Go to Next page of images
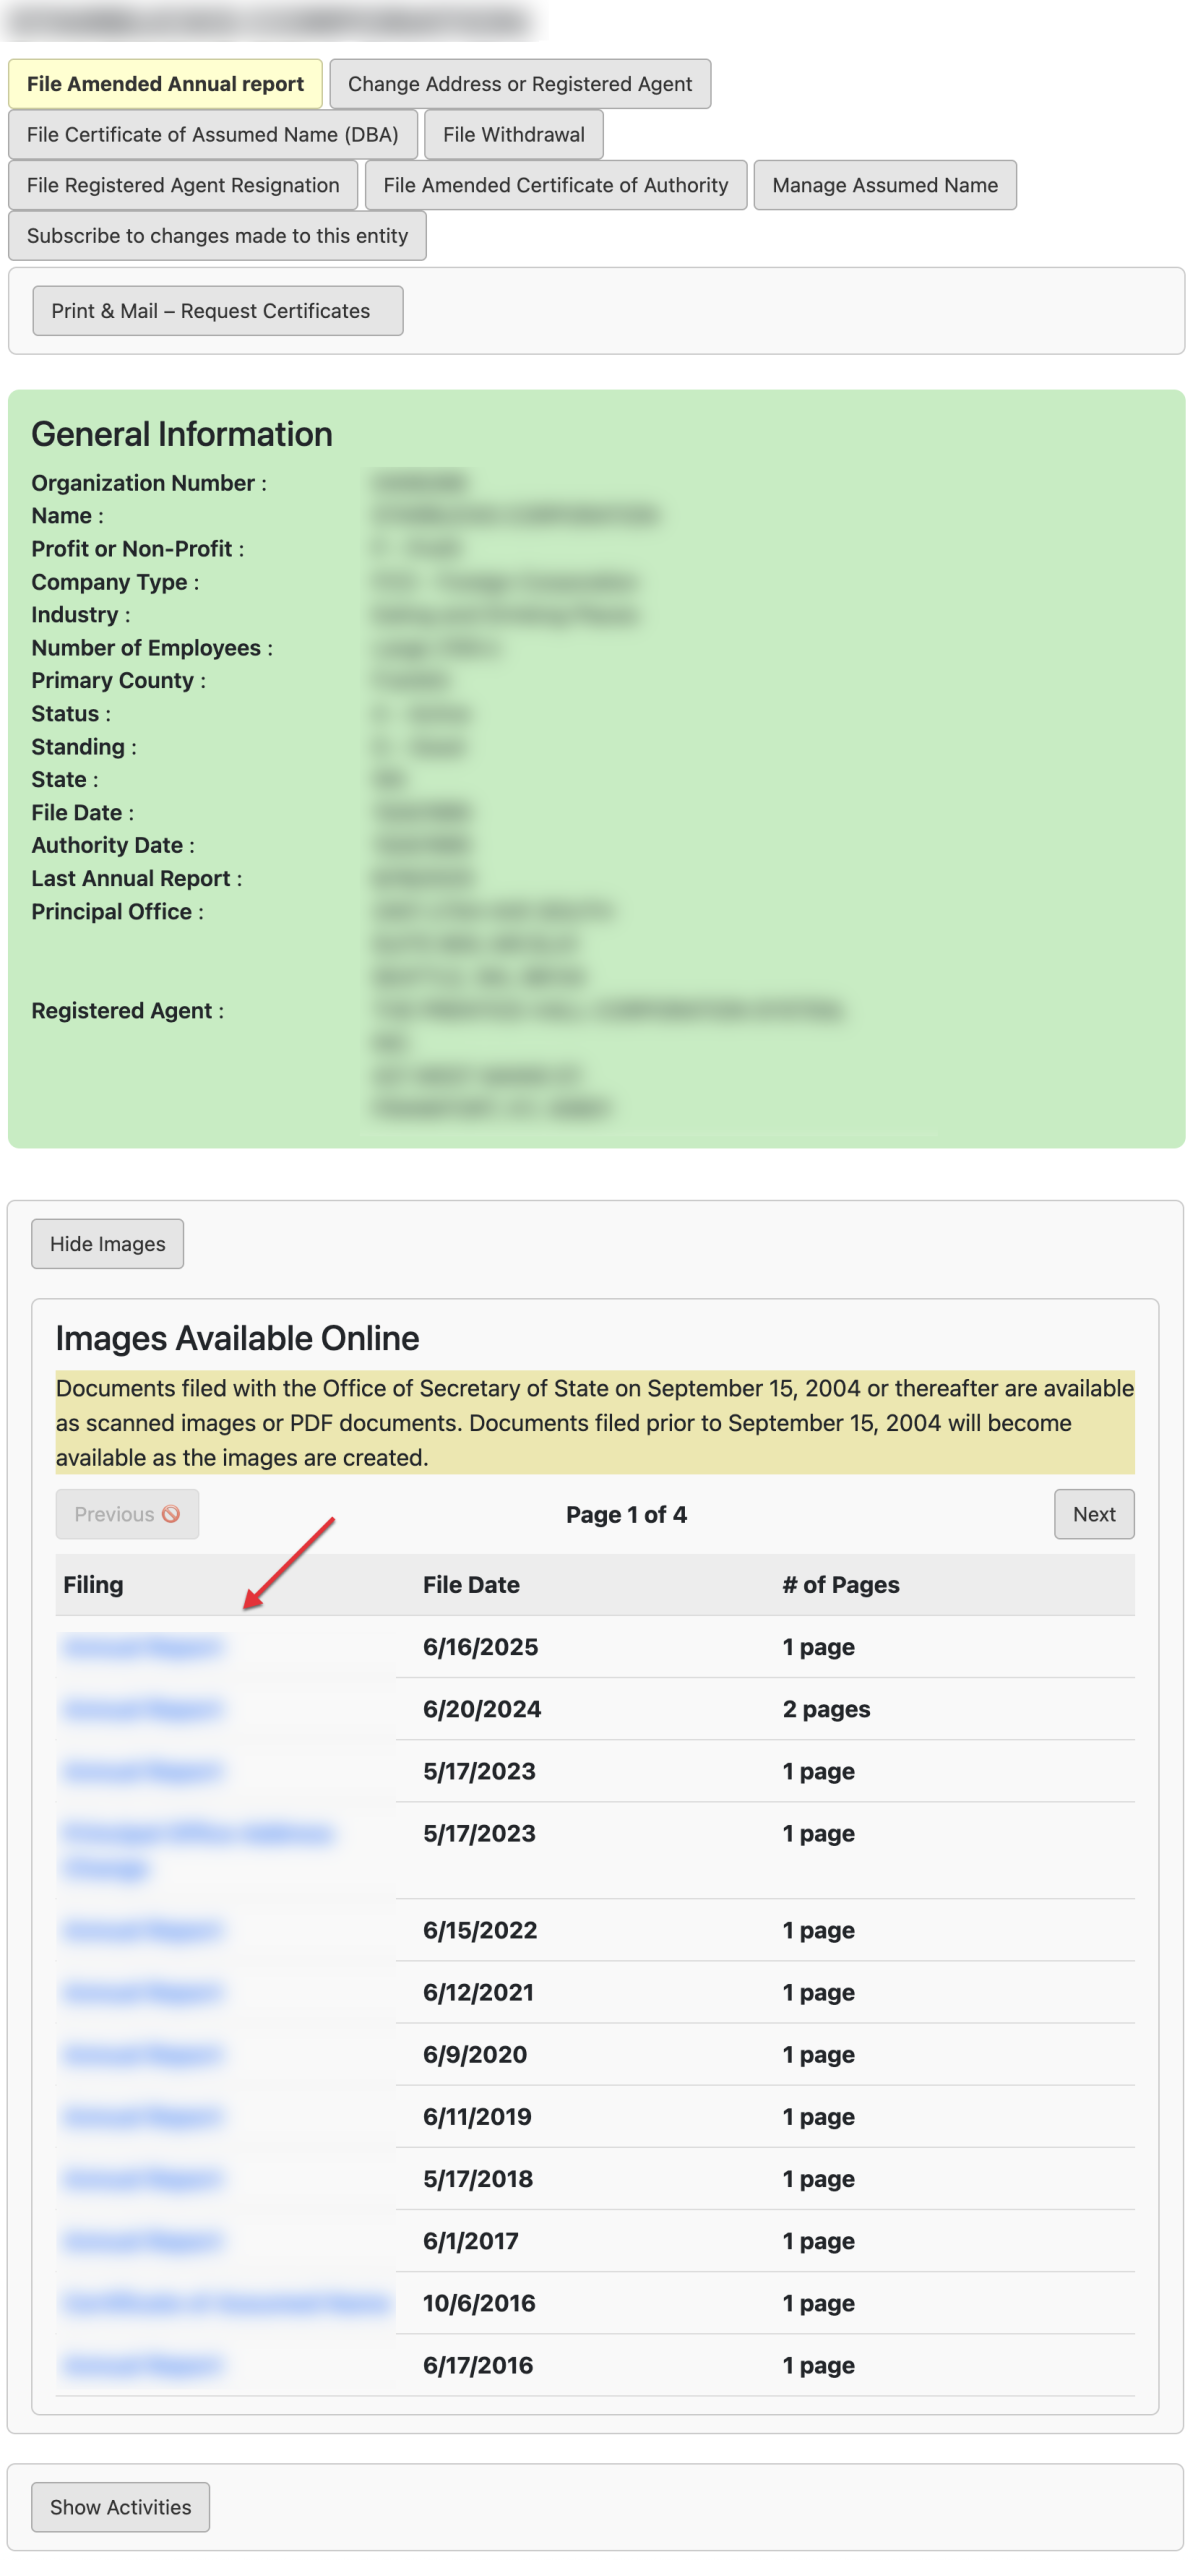The width and height of the screenshot is (1198, 2560). (x=1093, y=1514)
